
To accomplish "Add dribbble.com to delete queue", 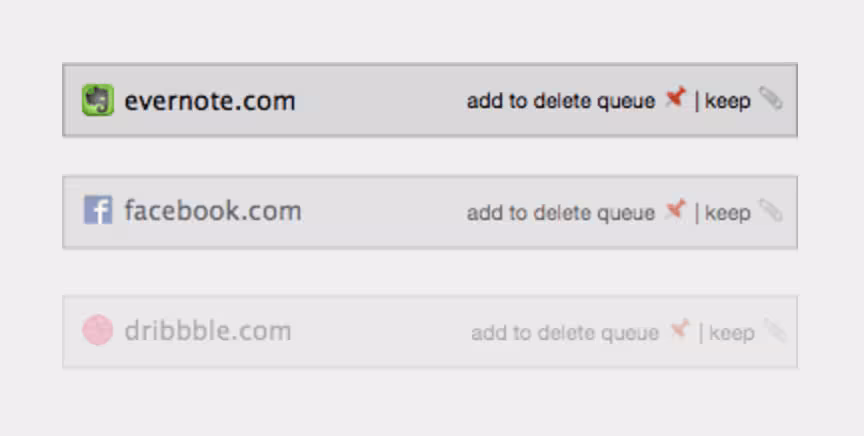I will 565,333.
